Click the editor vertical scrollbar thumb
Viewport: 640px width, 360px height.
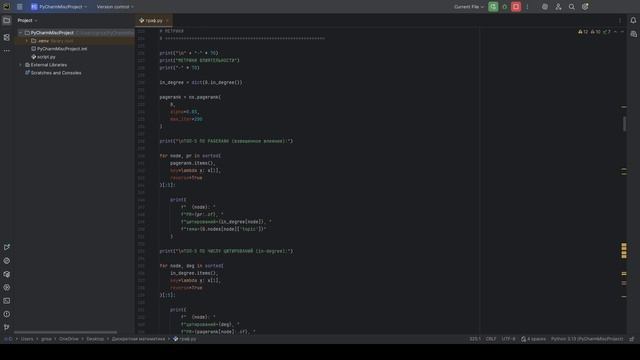[x=624, y=124]
